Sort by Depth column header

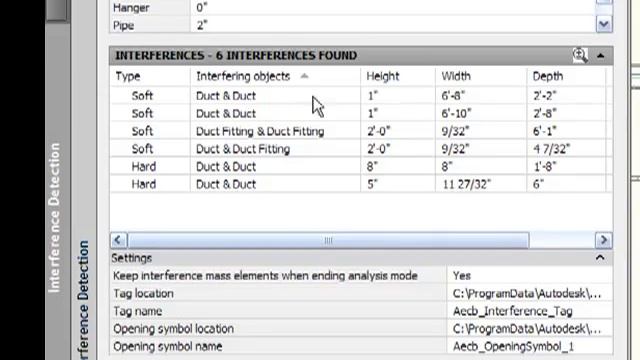pyautogui.click(x=567, y=76)
